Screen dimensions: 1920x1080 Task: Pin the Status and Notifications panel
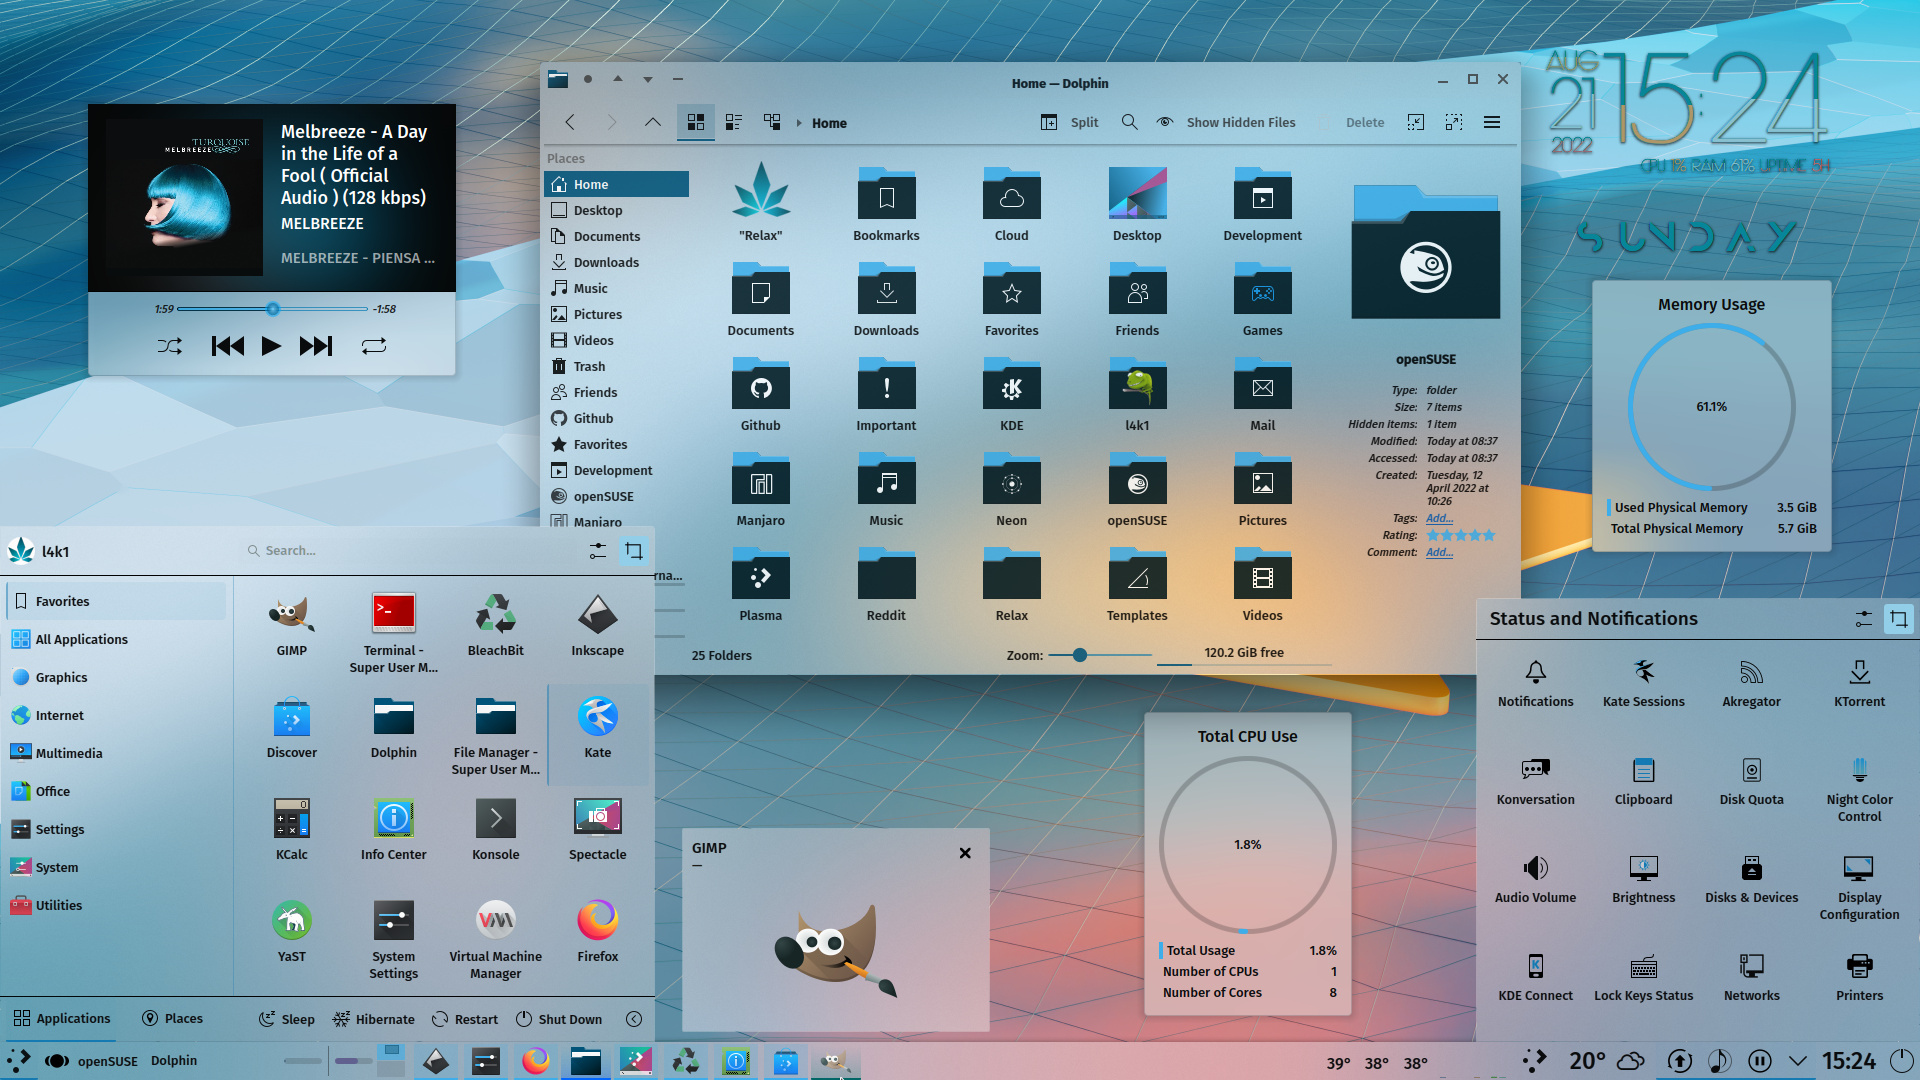click(1899, 619)
